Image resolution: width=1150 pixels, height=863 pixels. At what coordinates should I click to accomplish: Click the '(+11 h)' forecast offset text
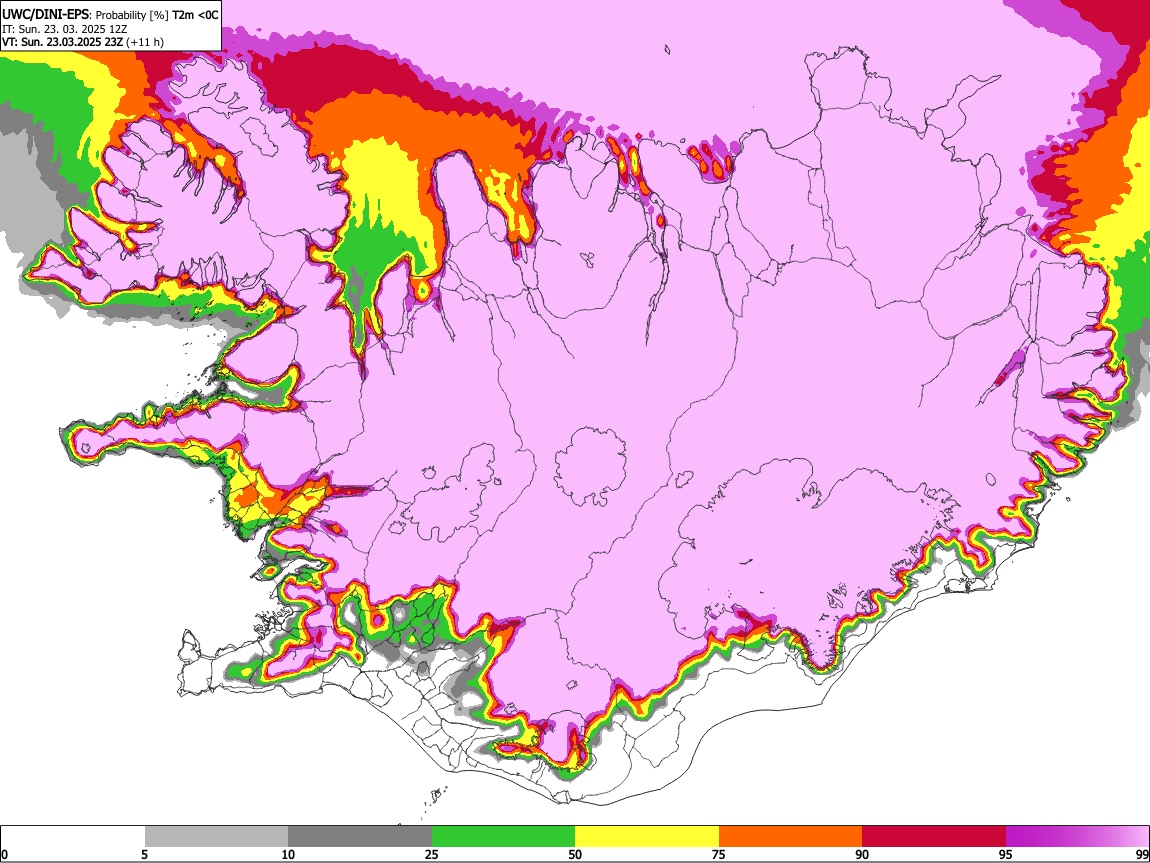[x=145, y=42]
